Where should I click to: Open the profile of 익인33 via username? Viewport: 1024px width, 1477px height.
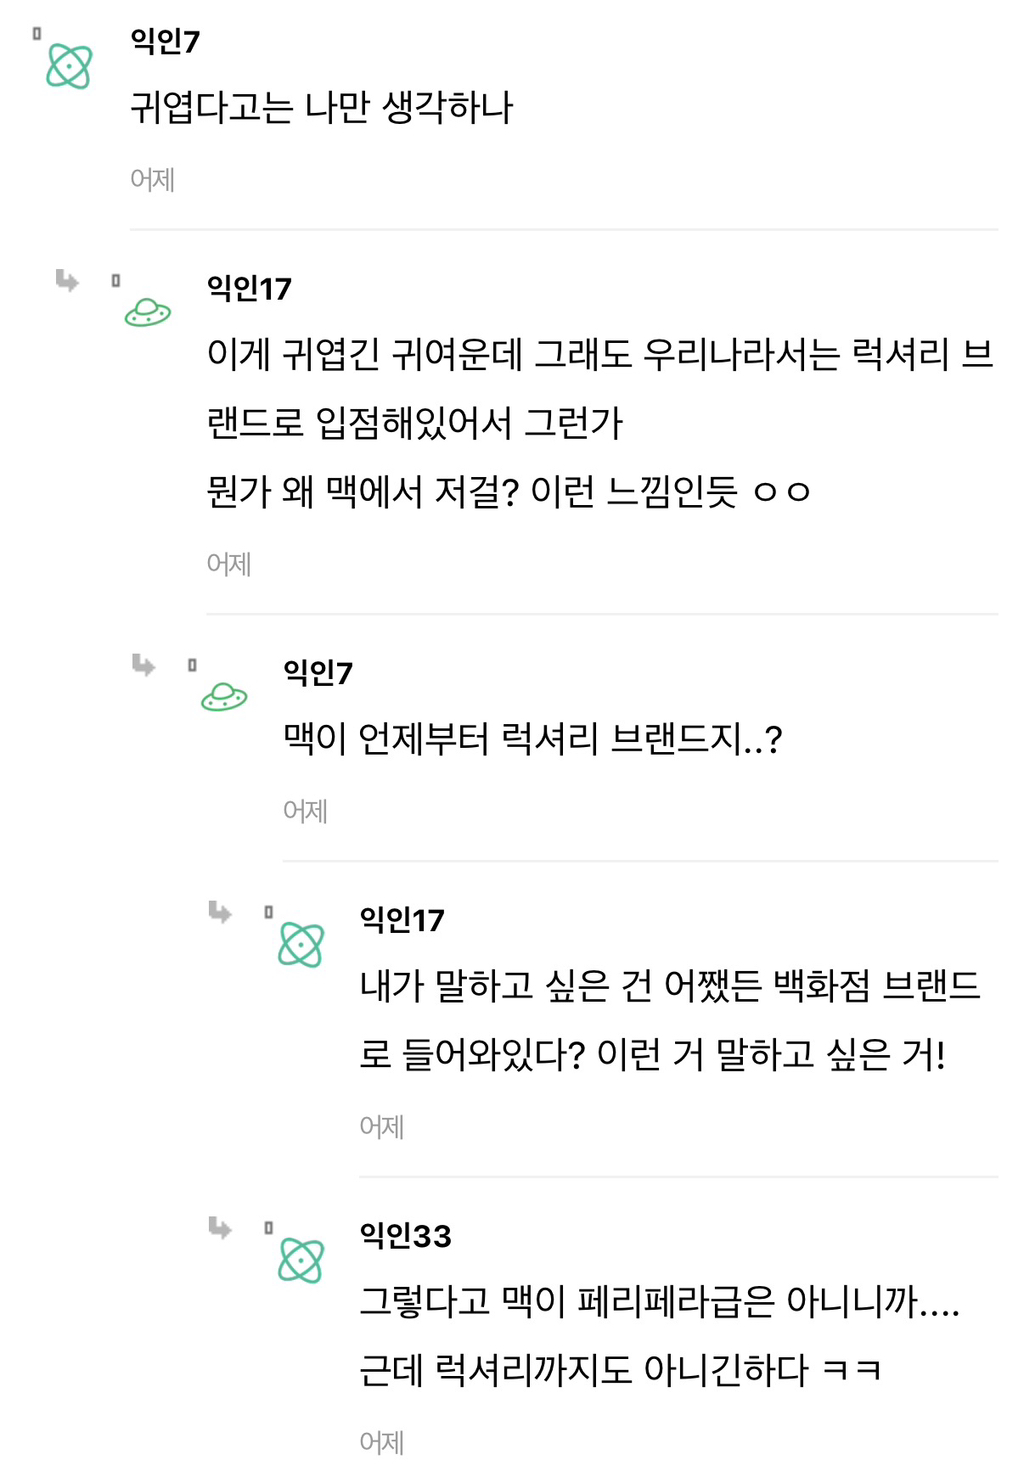(405, 1236)
